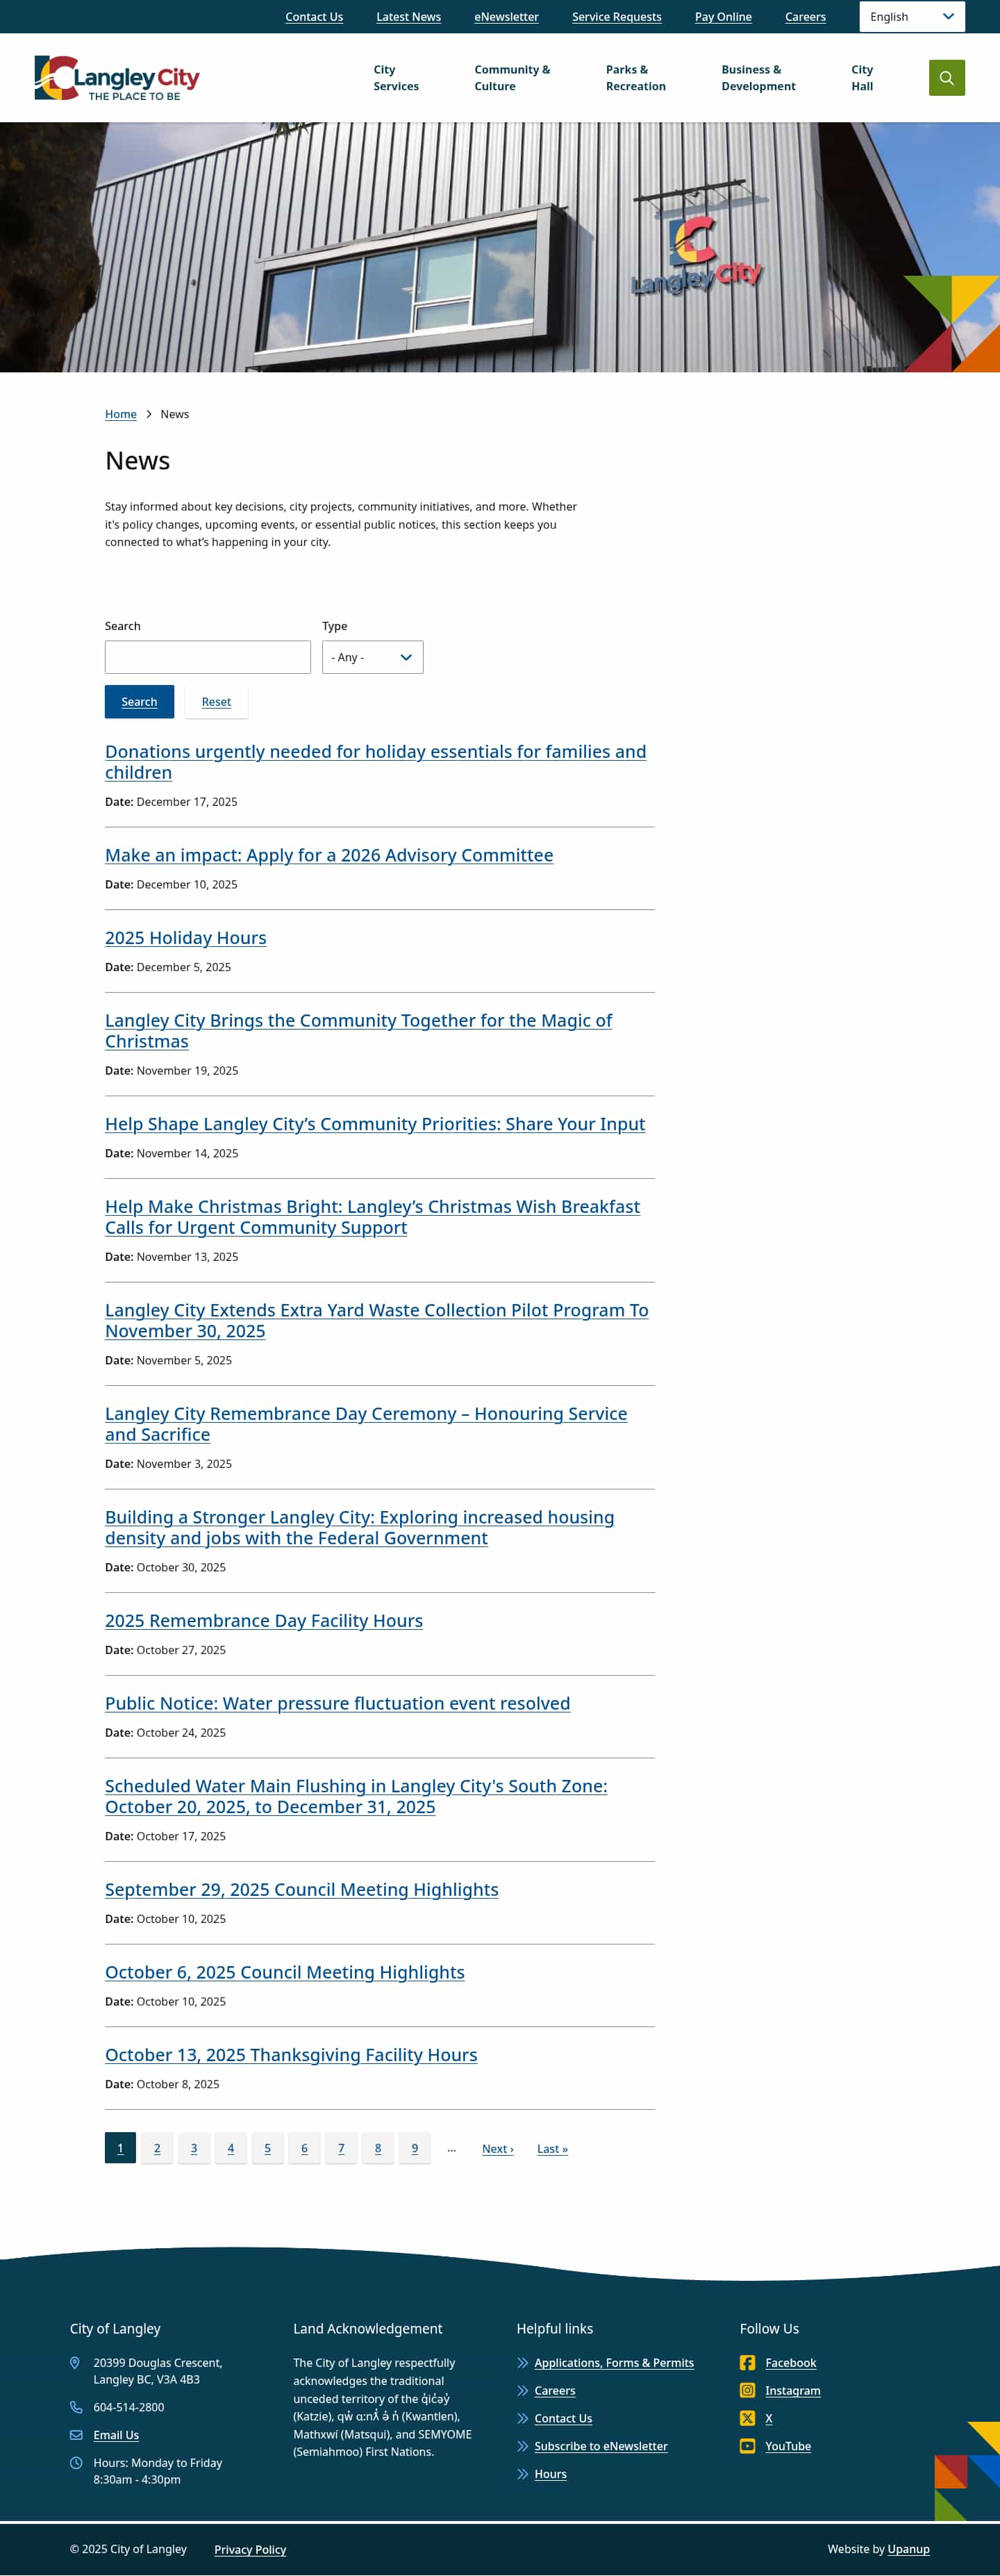Image resolution: width=1000 pixels, height=2576 pixels.
Task: Go to page 2 of news
Action: 157,2148
